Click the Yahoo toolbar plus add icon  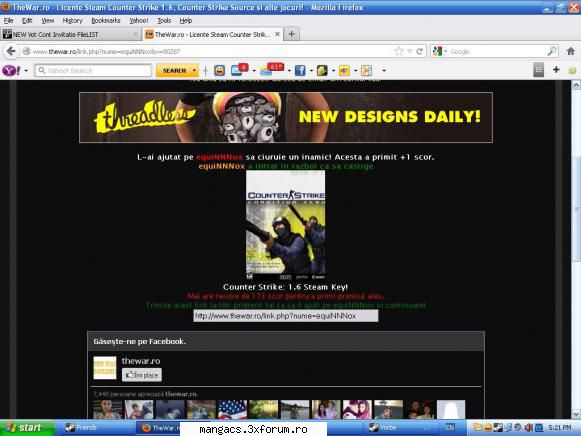(x=556, y=70)
